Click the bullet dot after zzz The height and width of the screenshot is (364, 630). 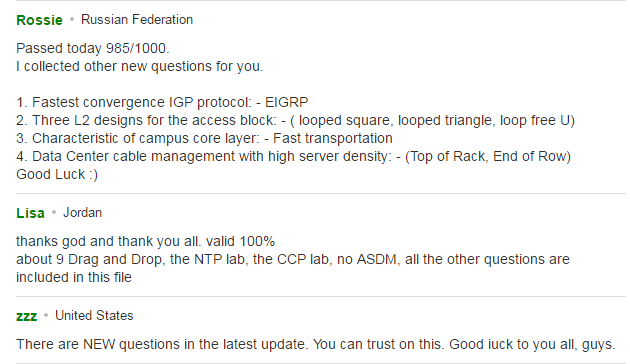pos(46,315)
